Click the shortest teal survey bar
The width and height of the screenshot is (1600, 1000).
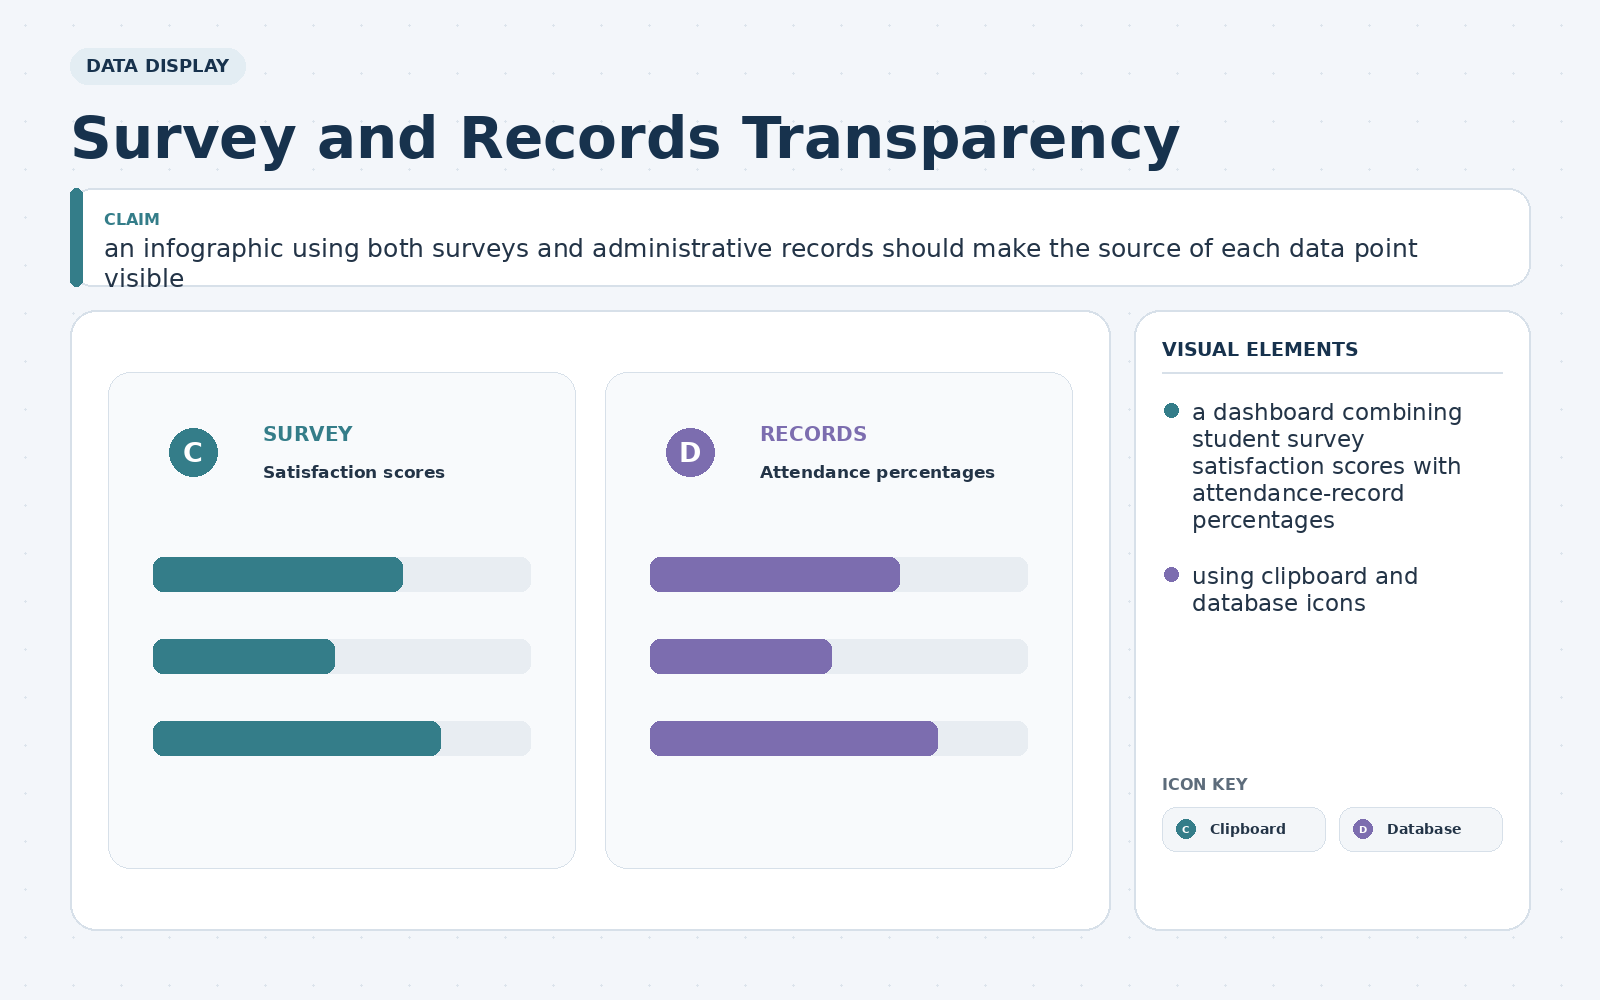pyautogui.click(x=244, y=656)
